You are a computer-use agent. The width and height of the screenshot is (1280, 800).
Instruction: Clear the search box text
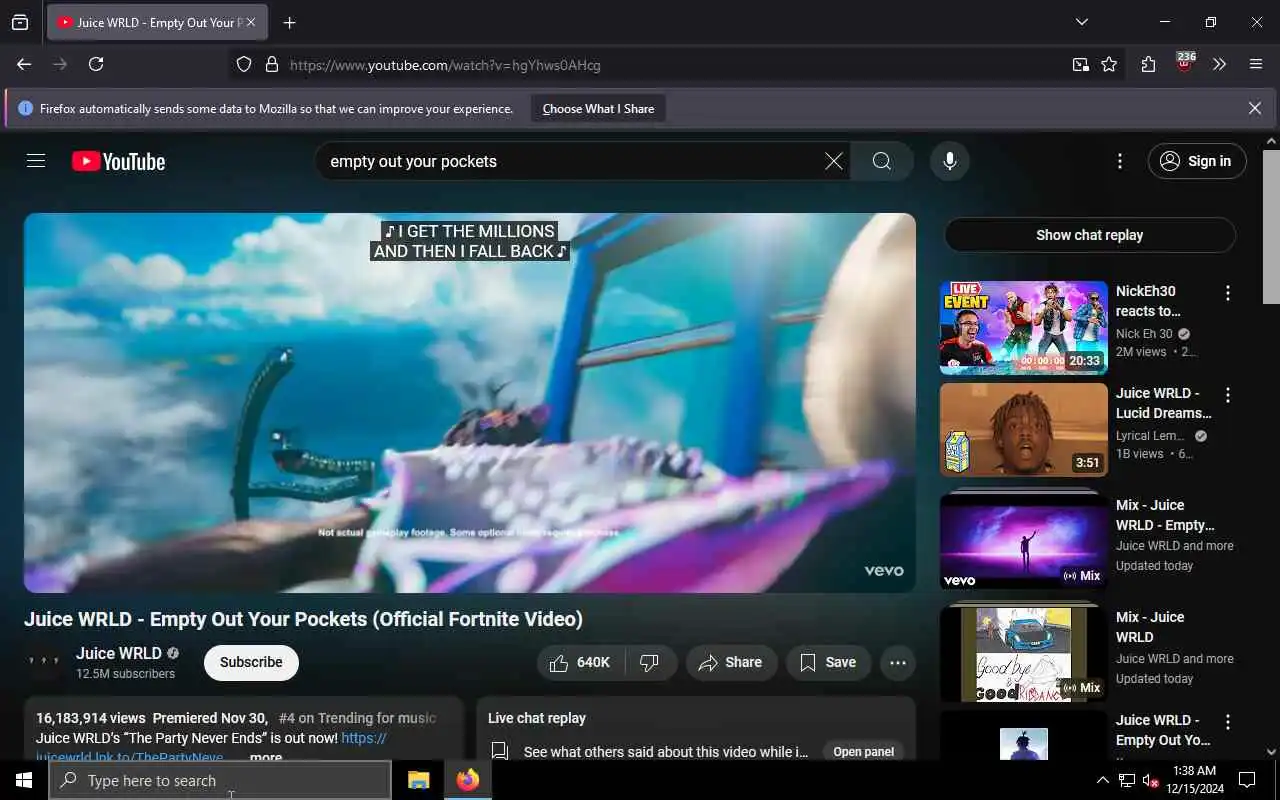coord(833,161)
